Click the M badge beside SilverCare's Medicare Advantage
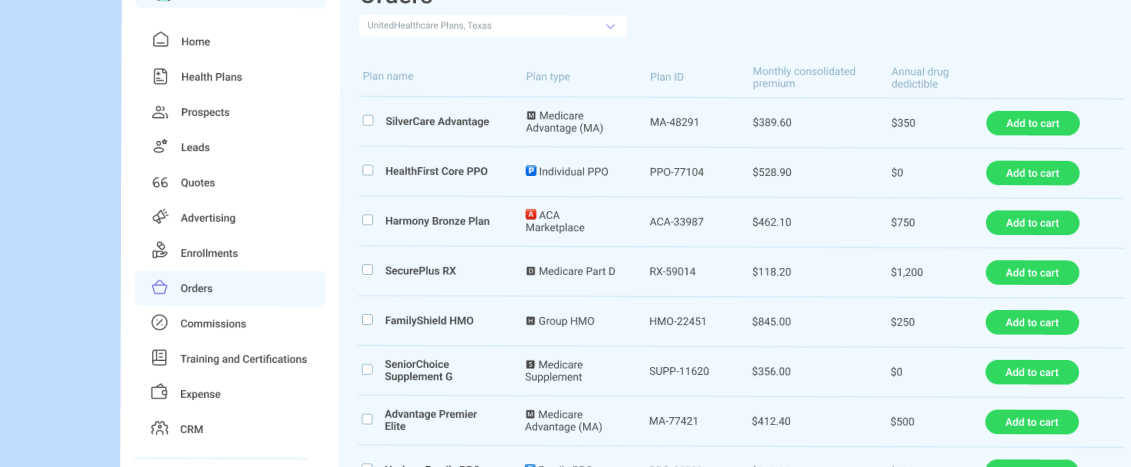 [x=531, y=115]
